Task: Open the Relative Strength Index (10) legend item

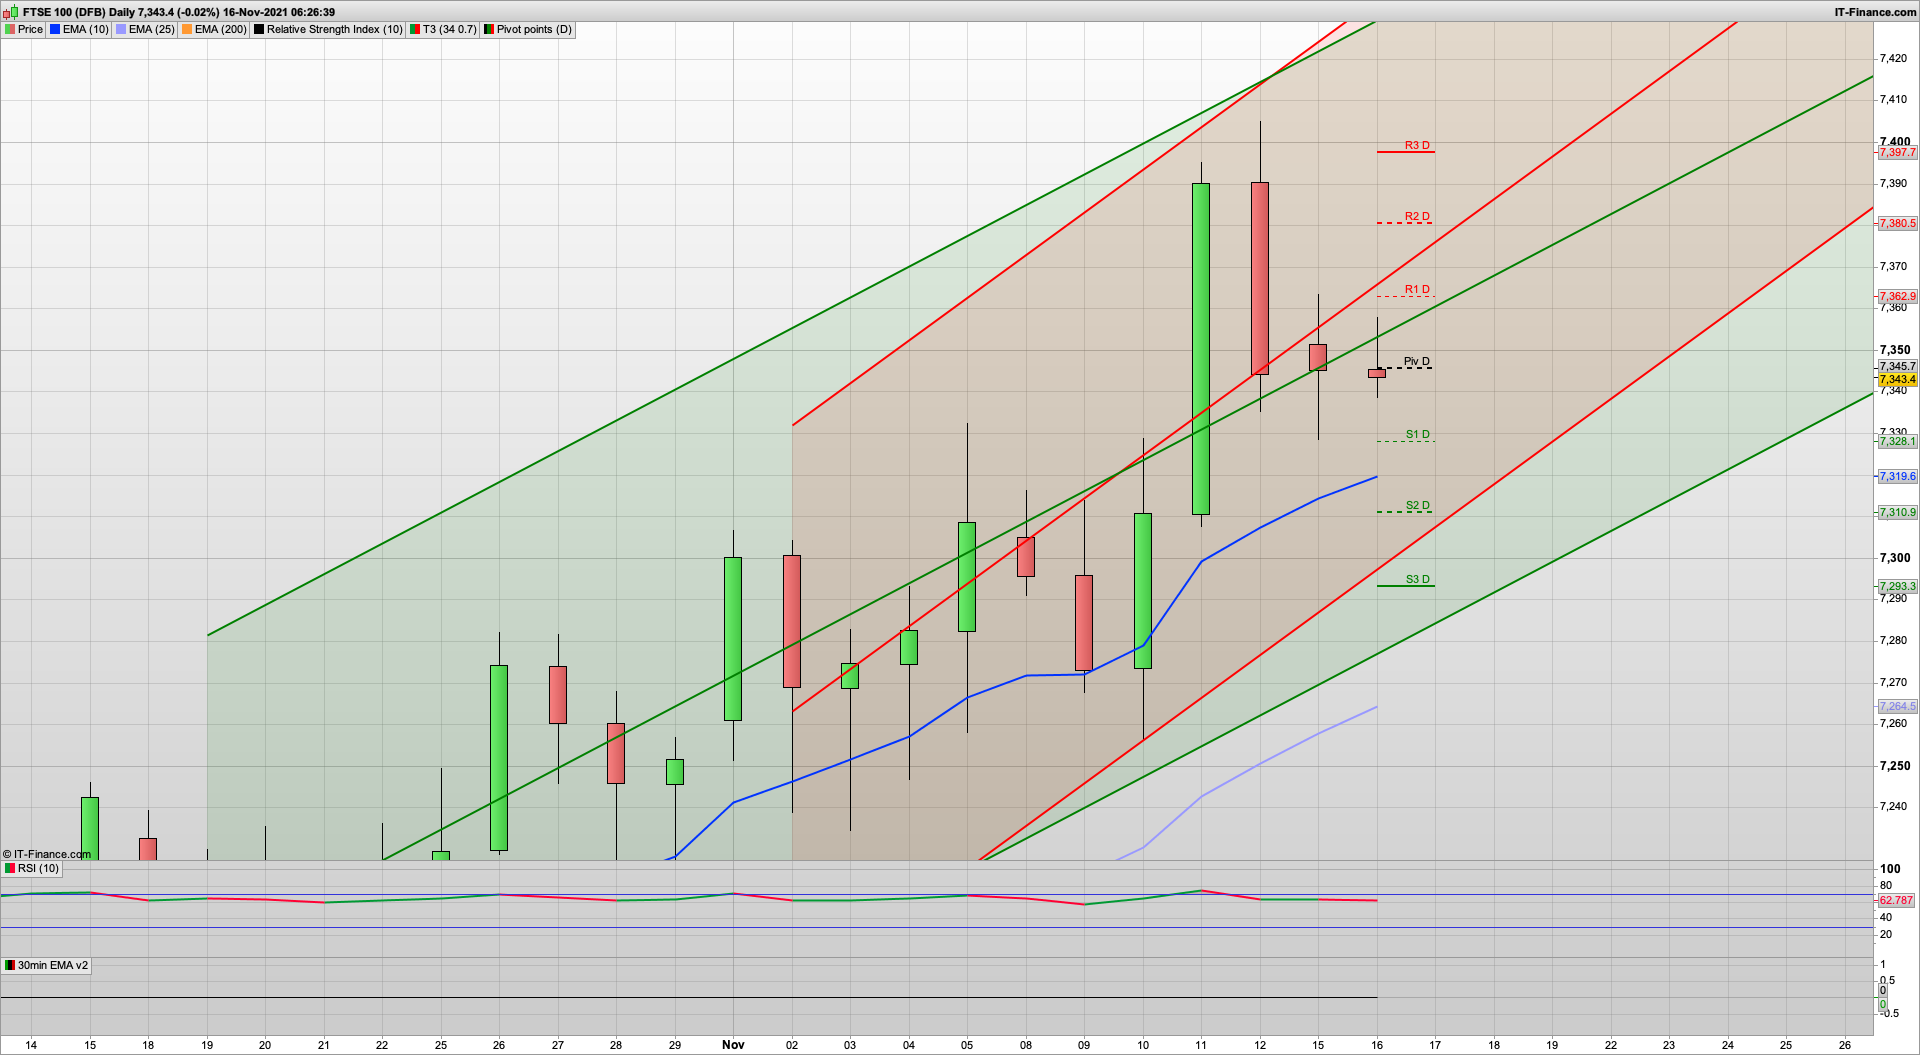Action: [328, 29]
